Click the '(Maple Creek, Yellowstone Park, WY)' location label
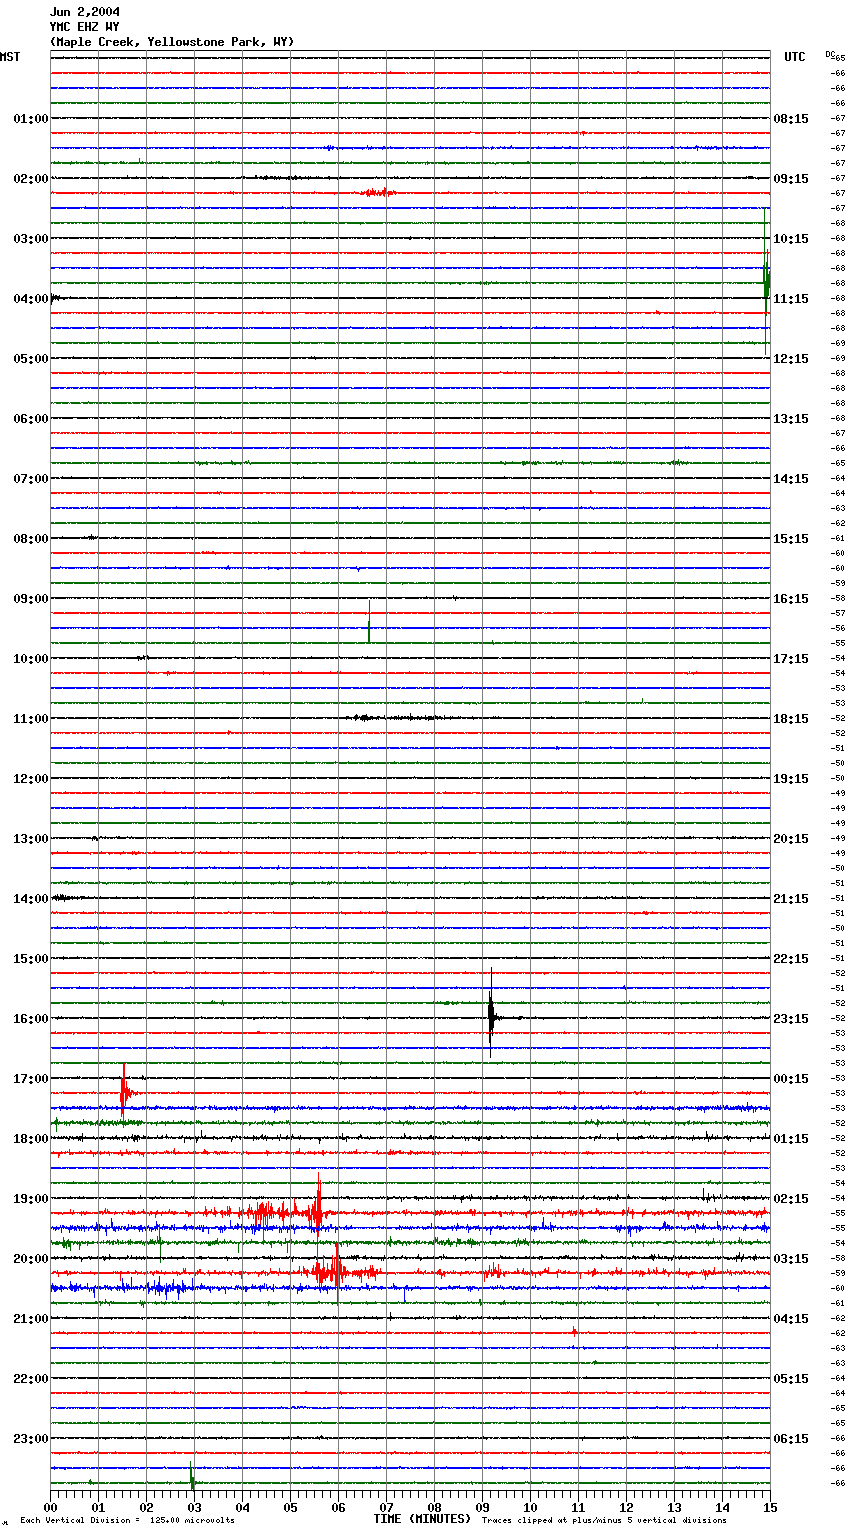The image size is (850, 1534). click(172, 42)
